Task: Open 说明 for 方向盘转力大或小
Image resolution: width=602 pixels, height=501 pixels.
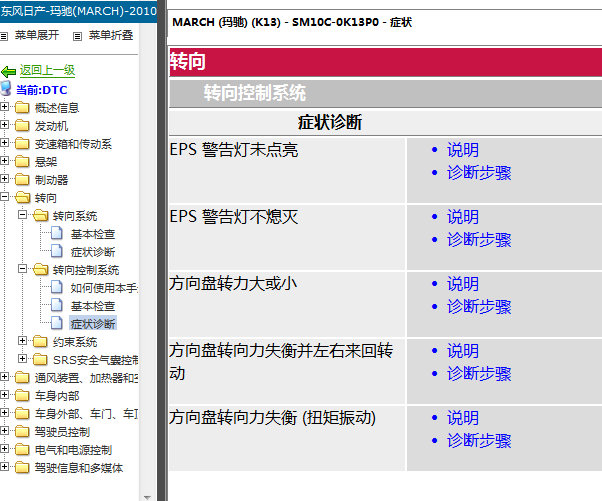Action: point(463,284)
